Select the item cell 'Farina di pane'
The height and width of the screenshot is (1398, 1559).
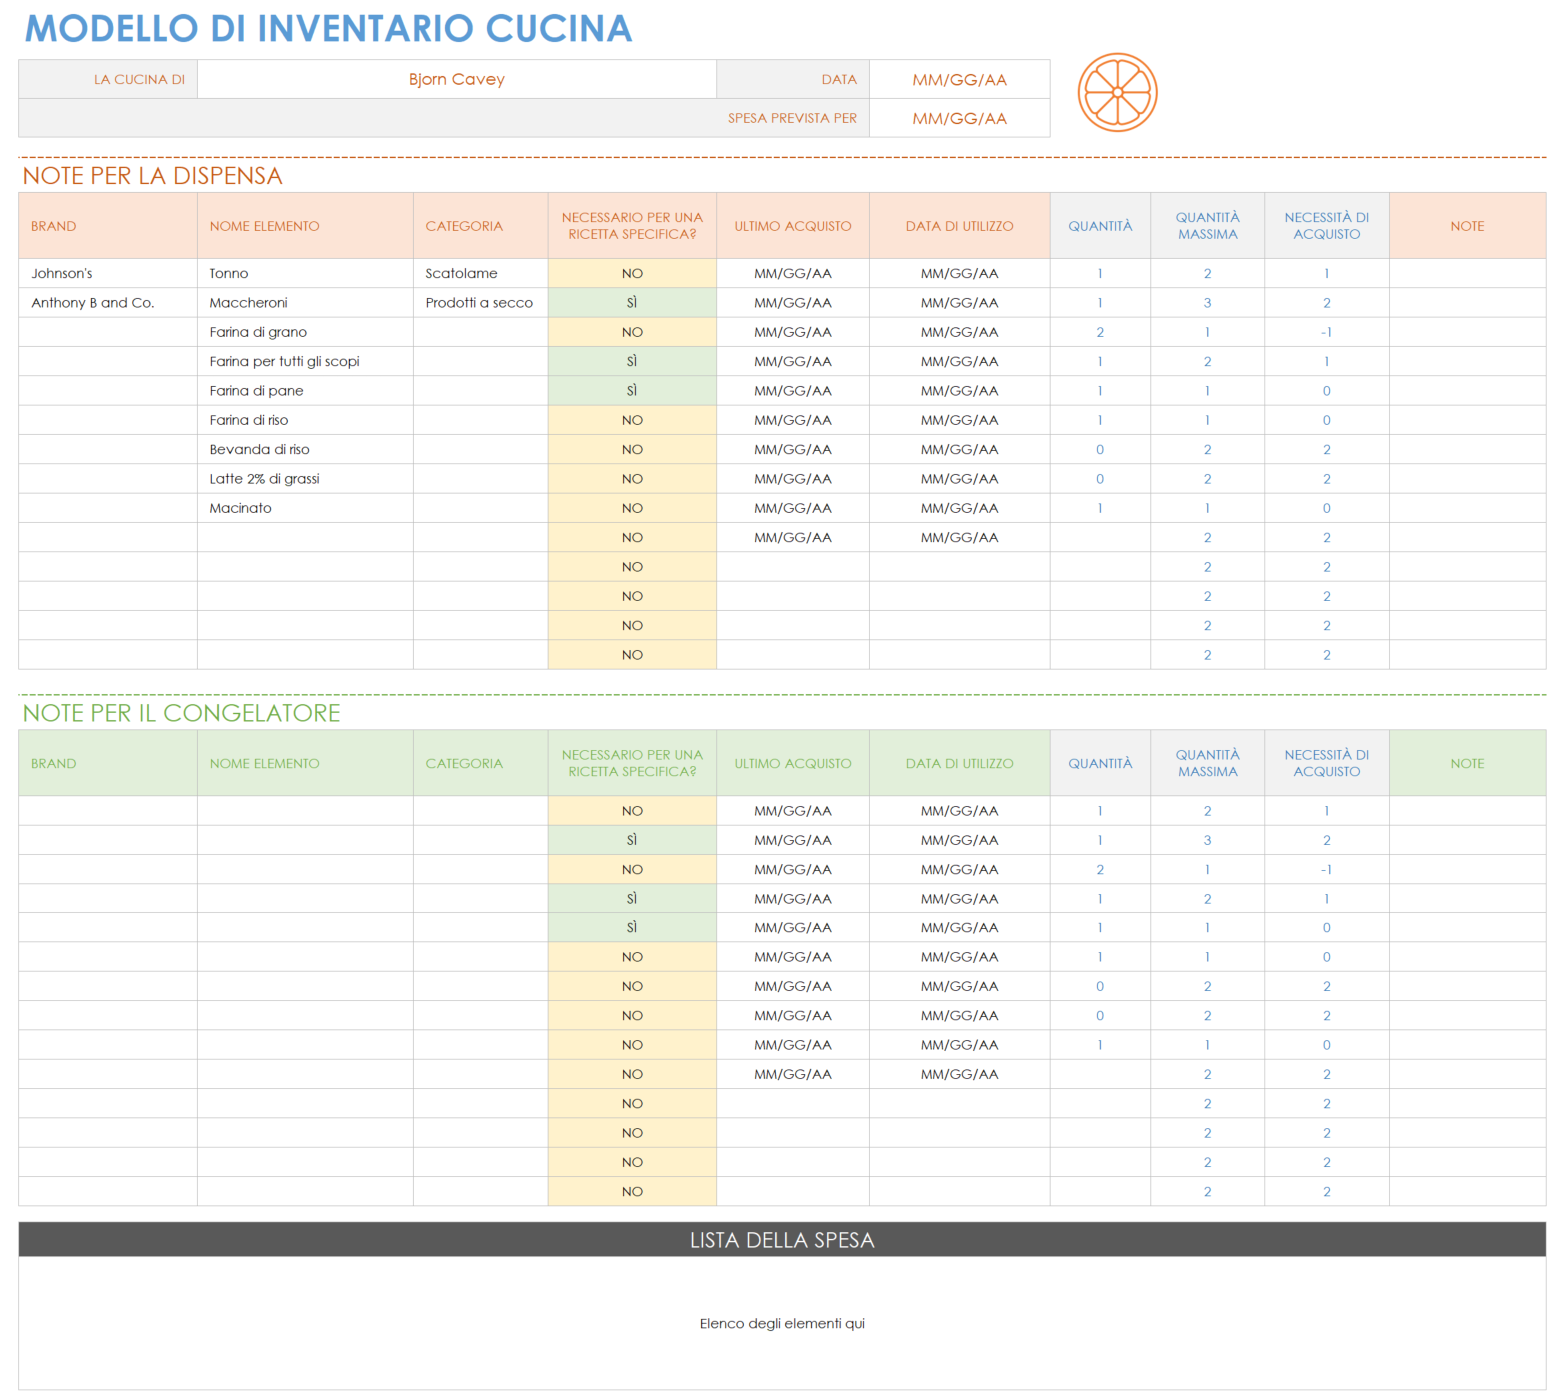[305, 391]
